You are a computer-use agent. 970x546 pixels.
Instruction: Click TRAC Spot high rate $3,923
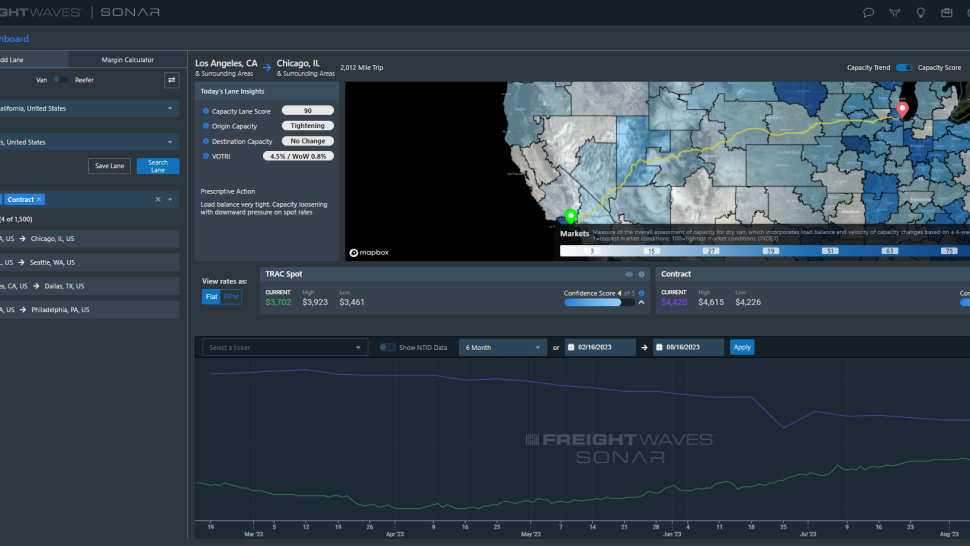click(315, 302)
